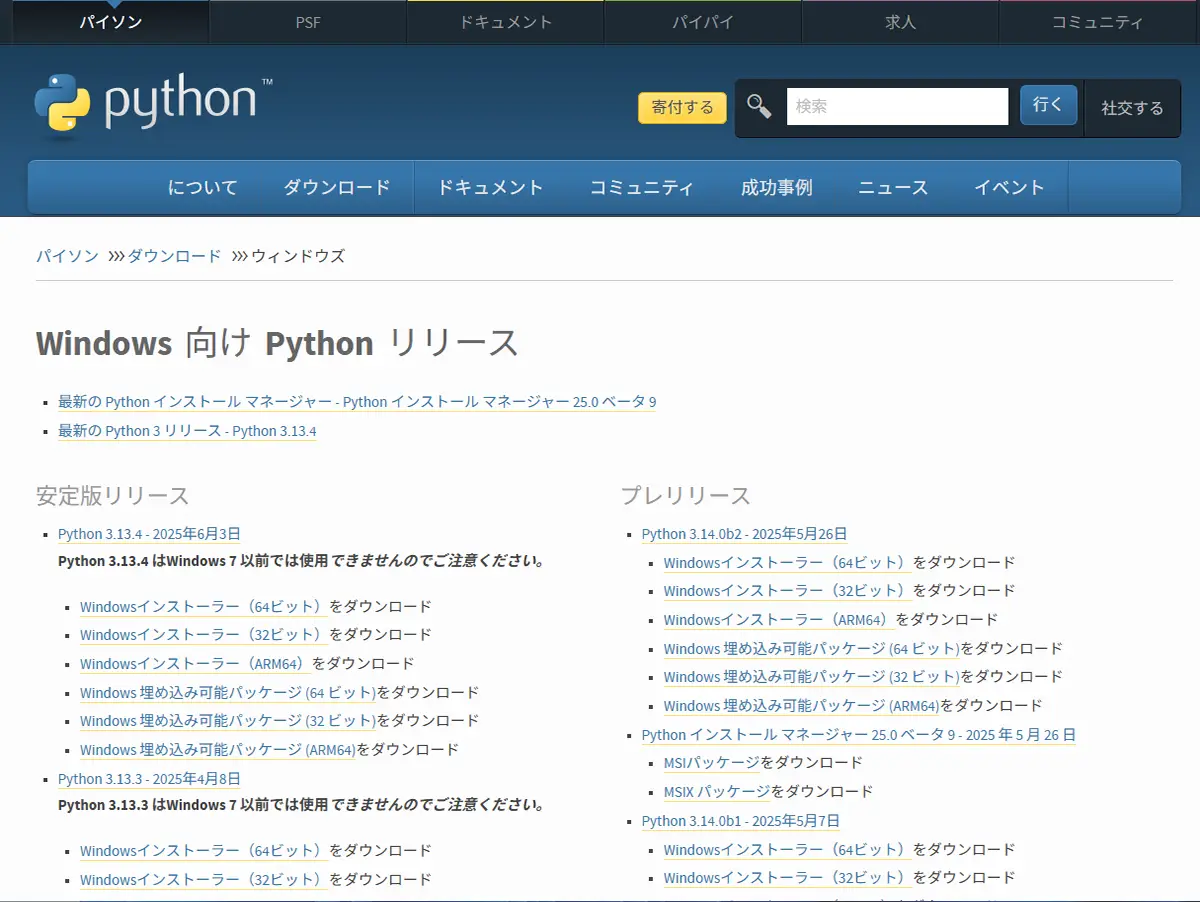The image size is (1200, 902).
Task: Select the 求人 top tab
Action: tap(900, 22)
